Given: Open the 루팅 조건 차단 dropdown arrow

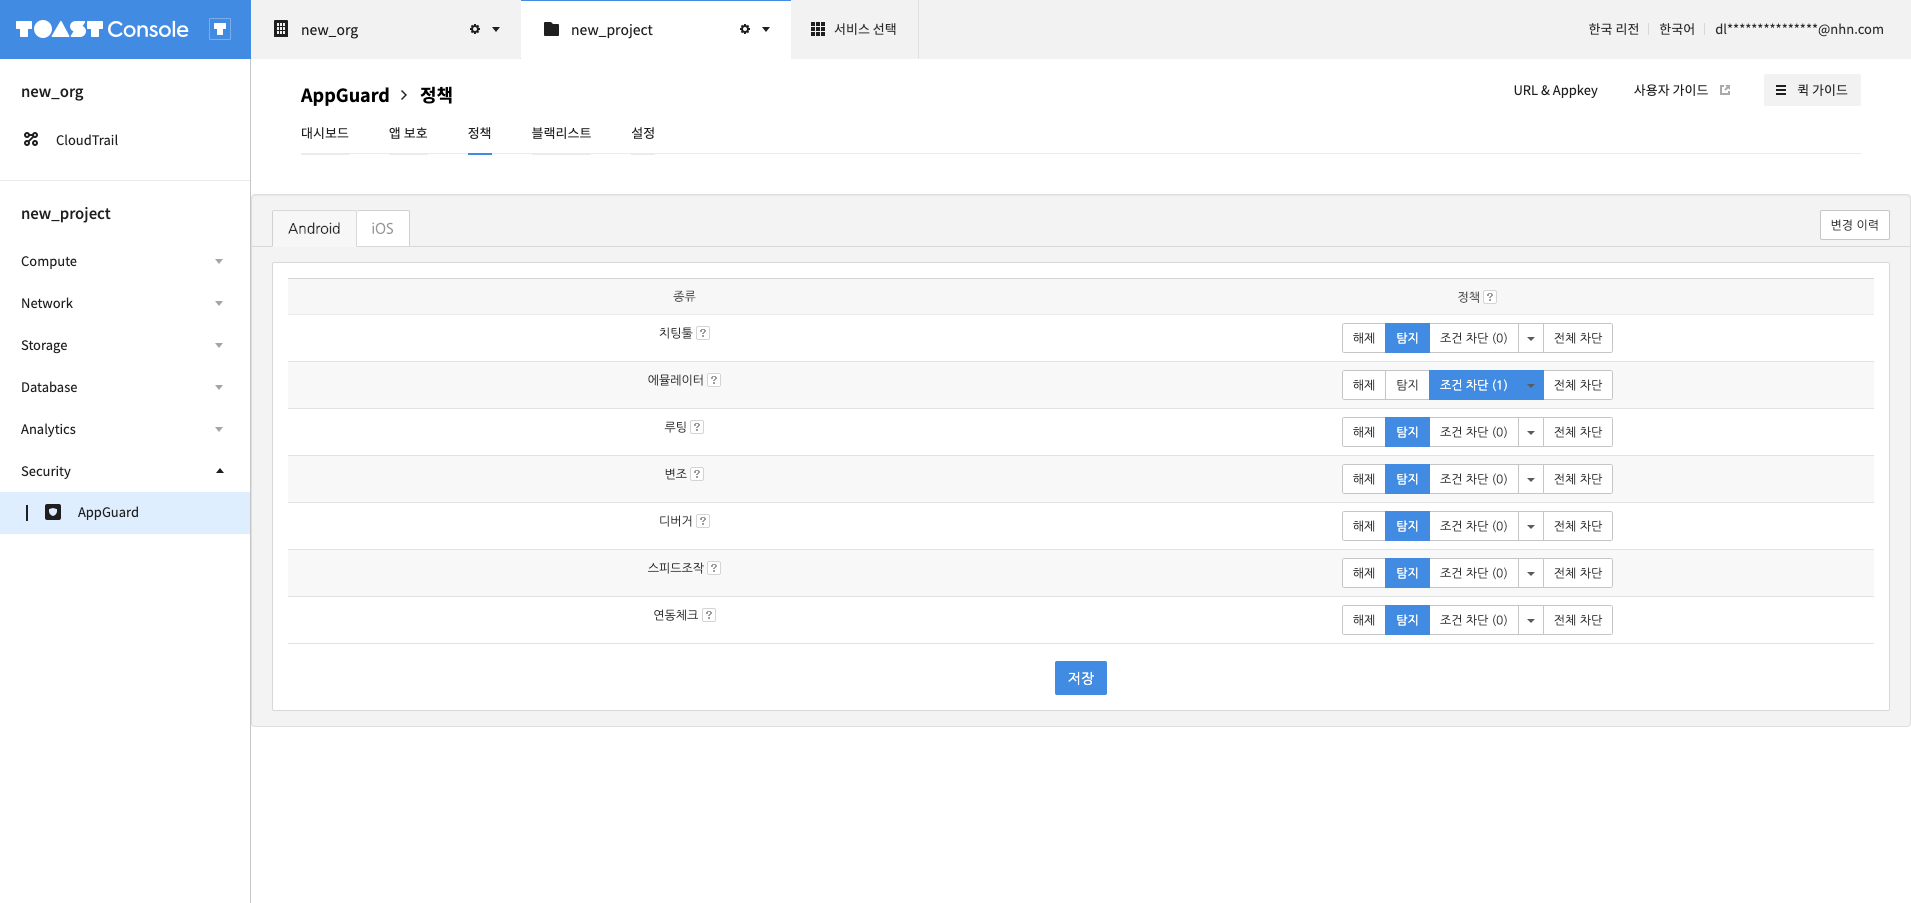Looking at the screenshot, I should (1531, 432).
